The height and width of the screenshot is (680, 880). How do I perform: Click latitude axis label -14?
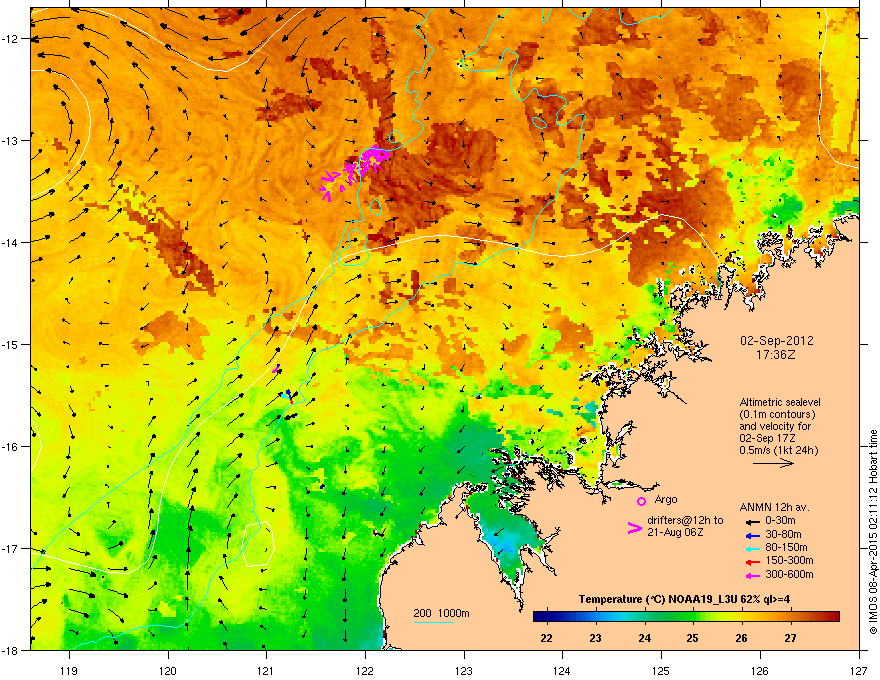point(11,242)
